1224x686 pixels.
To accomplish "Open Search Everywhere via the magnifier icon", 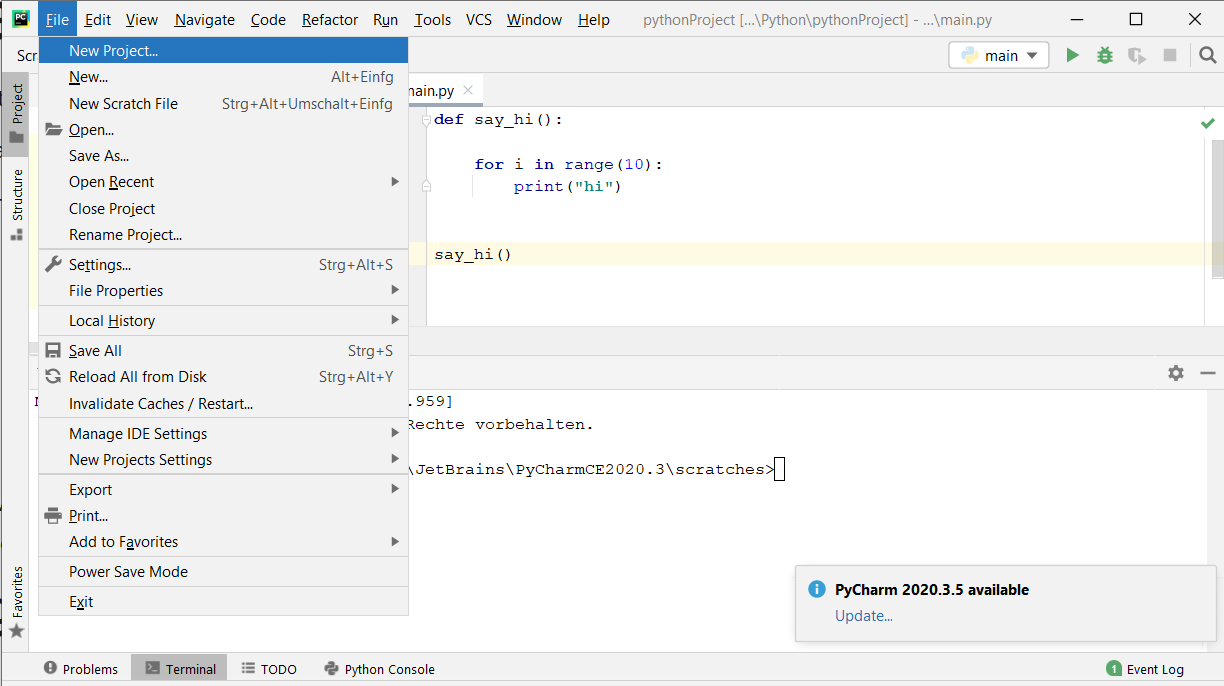I will (x=1207, y=55).
